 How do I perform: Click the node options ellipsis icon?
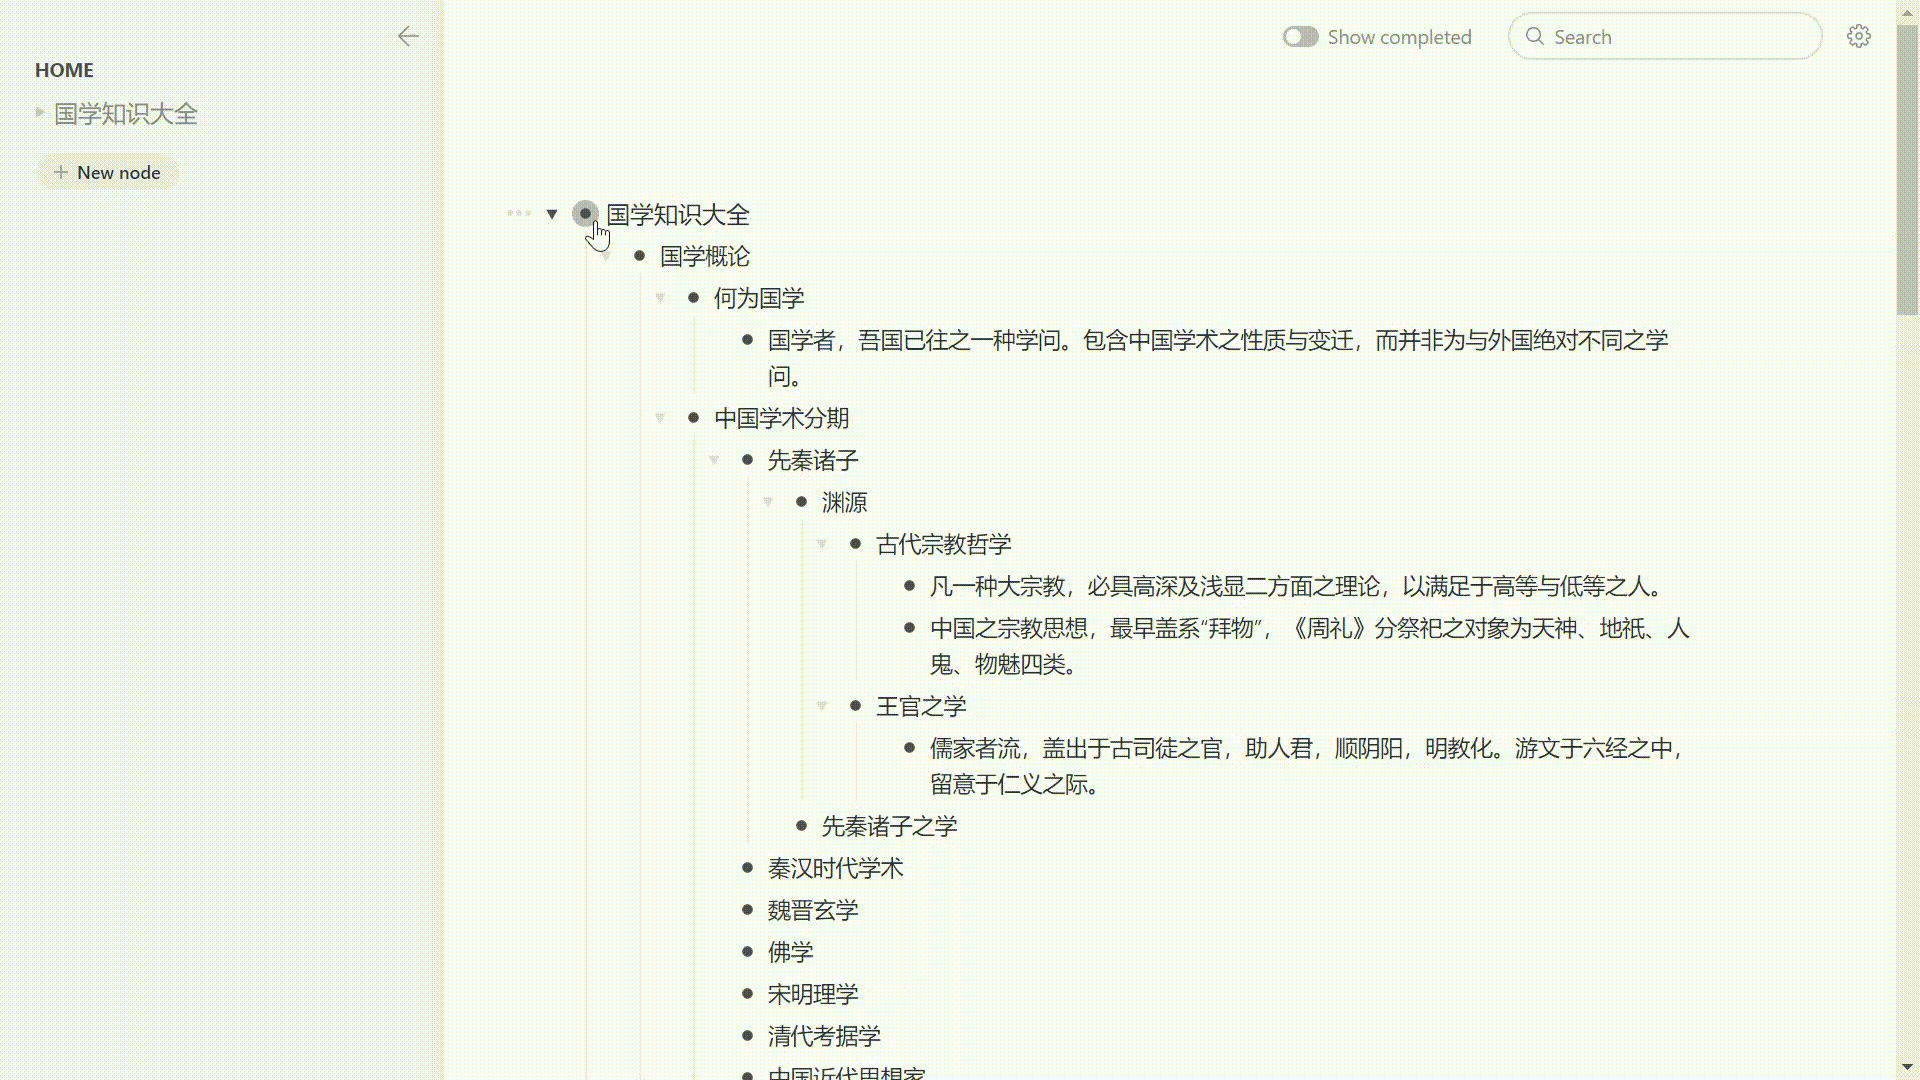516,214
